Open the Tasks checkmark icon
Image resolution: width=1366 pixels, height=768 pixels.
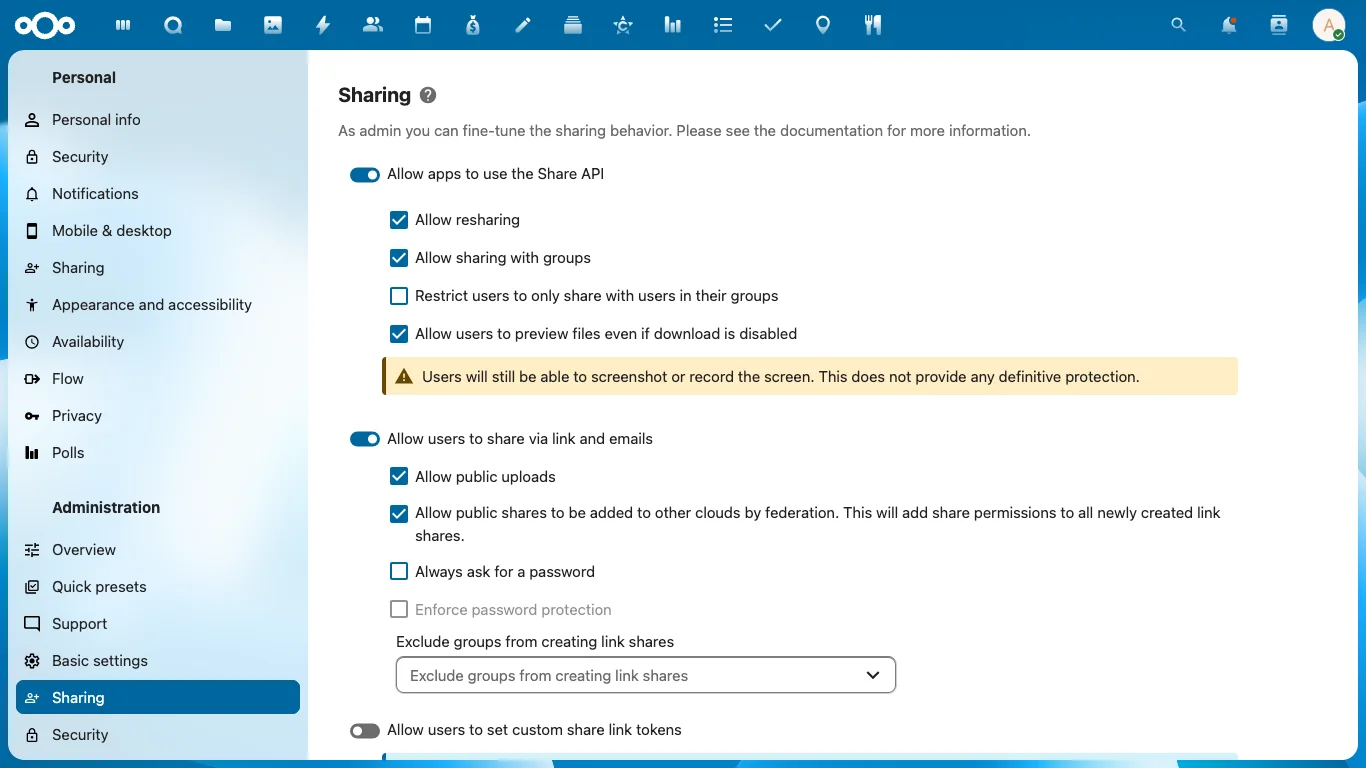click(x=773, y=25)
